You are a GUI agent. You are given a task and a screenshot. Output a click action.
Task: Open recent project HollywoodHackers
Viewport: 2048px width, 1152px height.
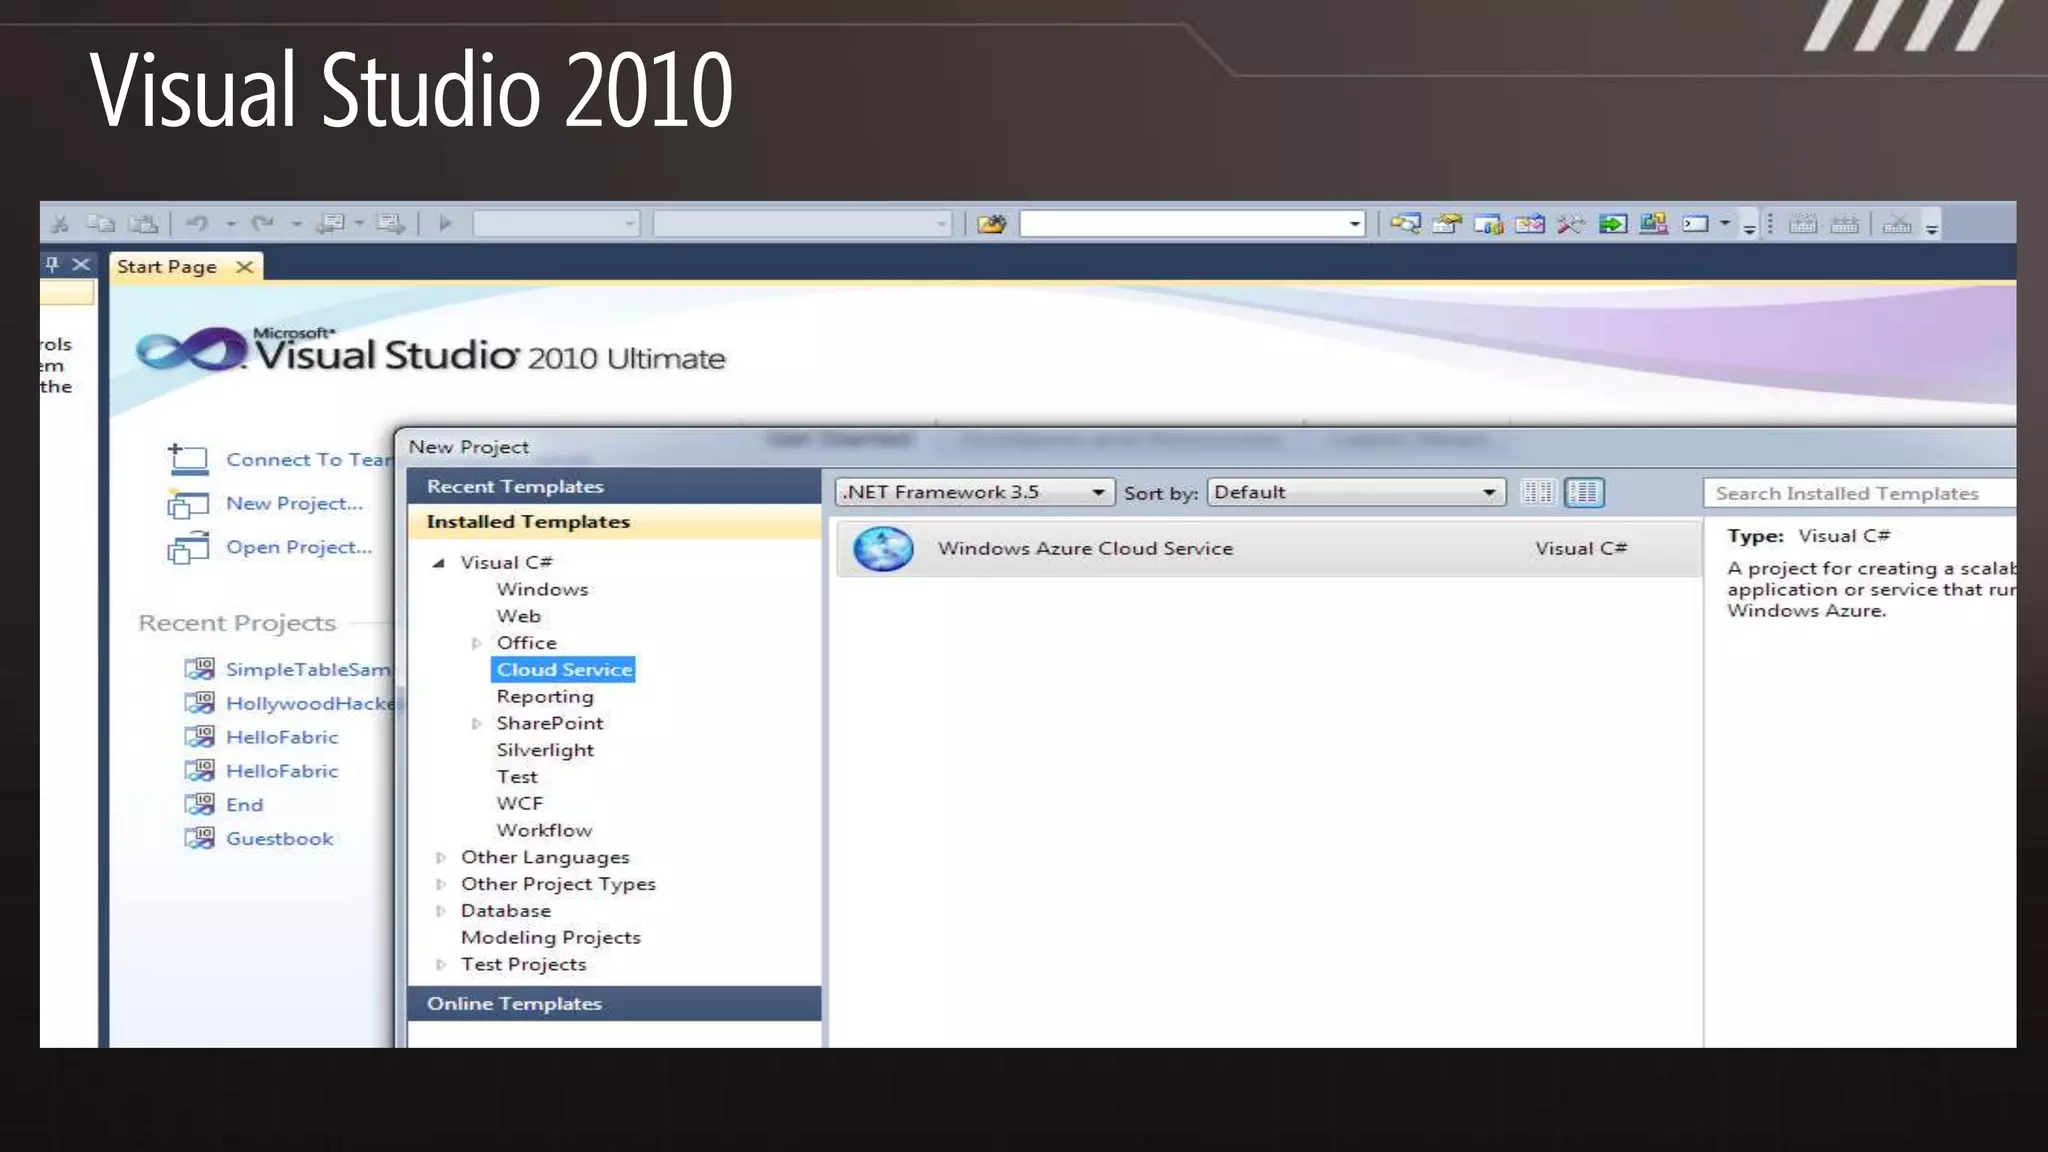pyautogui.click(x=310, y=704)
